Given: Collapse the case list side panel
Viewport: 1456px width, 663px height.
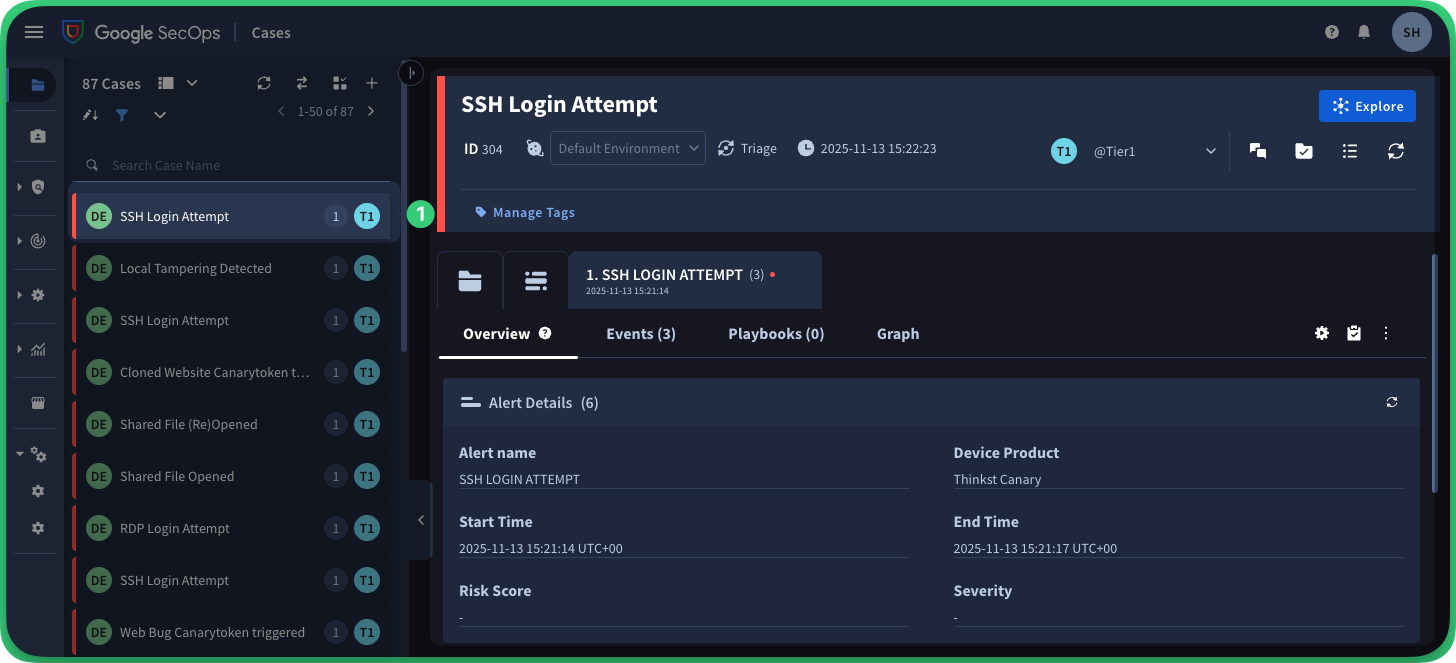Looking at the screenshot, I should pos(421,520).
